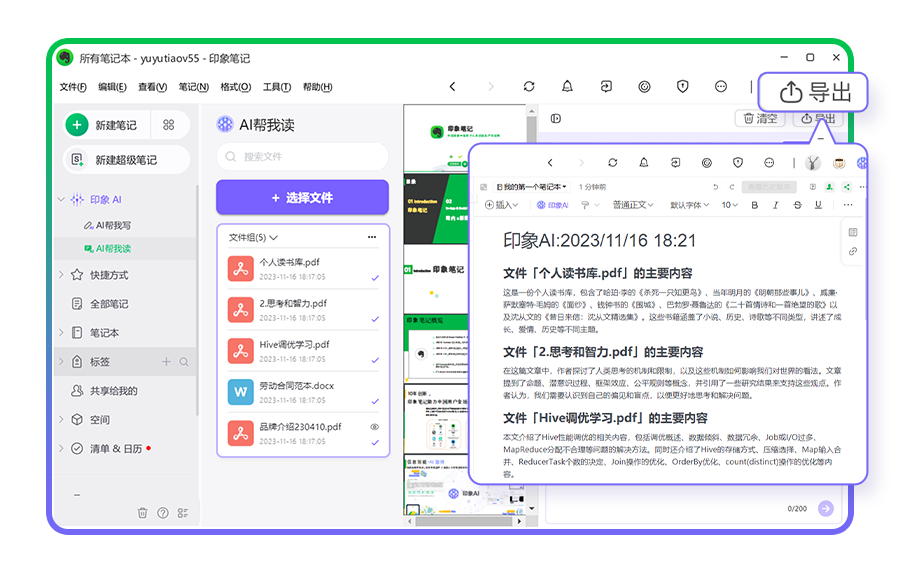The width and height of the screenshot is (900, 576).
Task: Open the 帮助(H) menu
Action: click(317, 87)
